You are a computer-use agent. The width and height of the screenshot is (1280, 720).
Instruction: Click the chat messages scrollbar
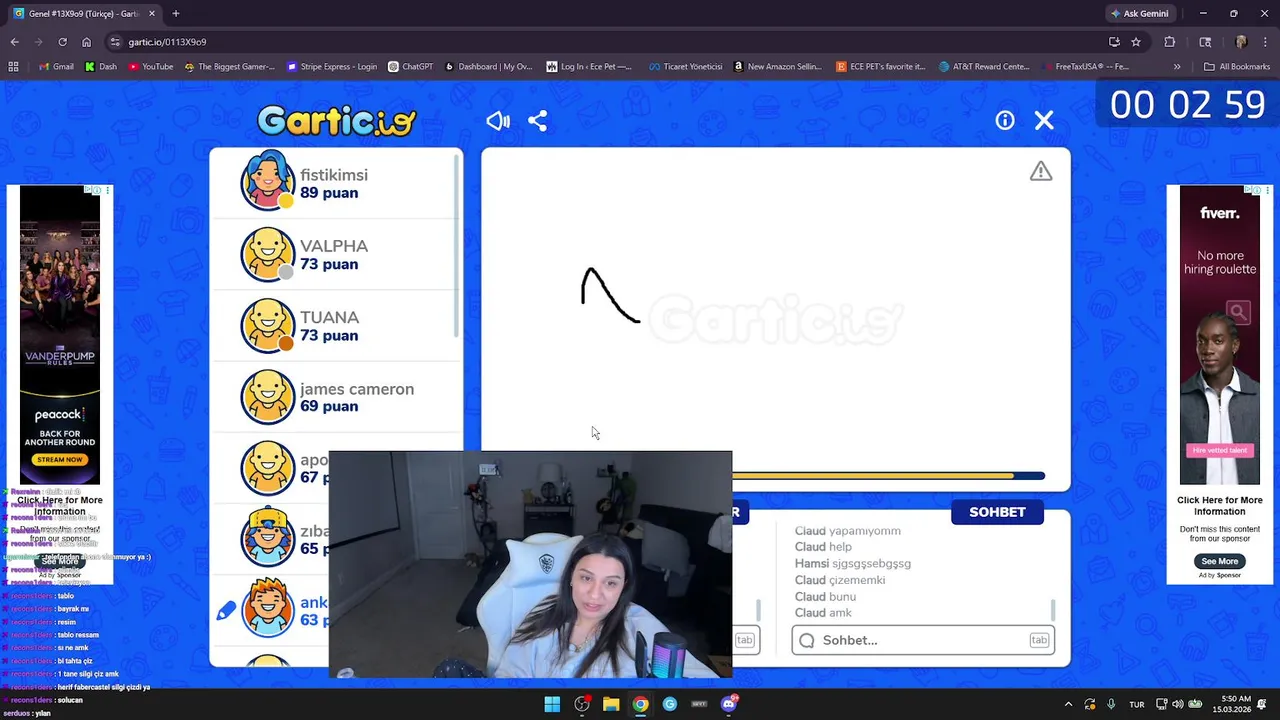1053,609
